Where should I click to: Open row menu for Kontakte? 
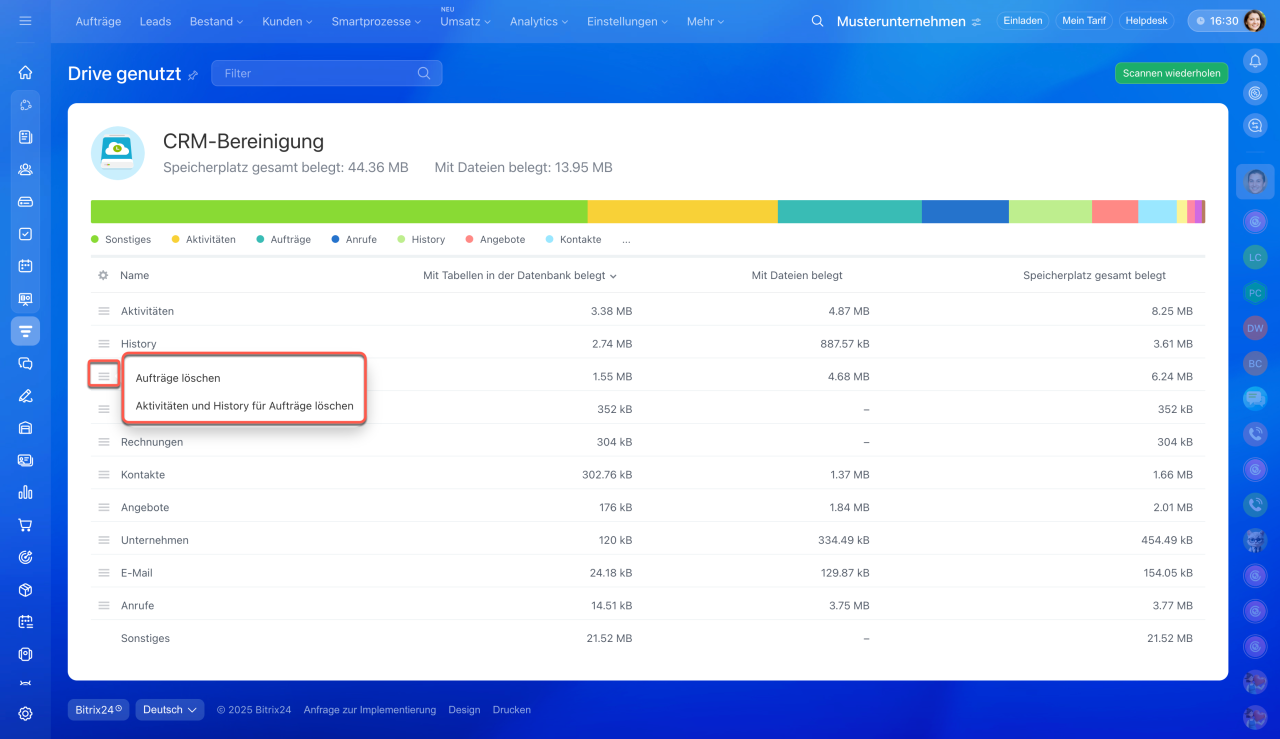103,475
